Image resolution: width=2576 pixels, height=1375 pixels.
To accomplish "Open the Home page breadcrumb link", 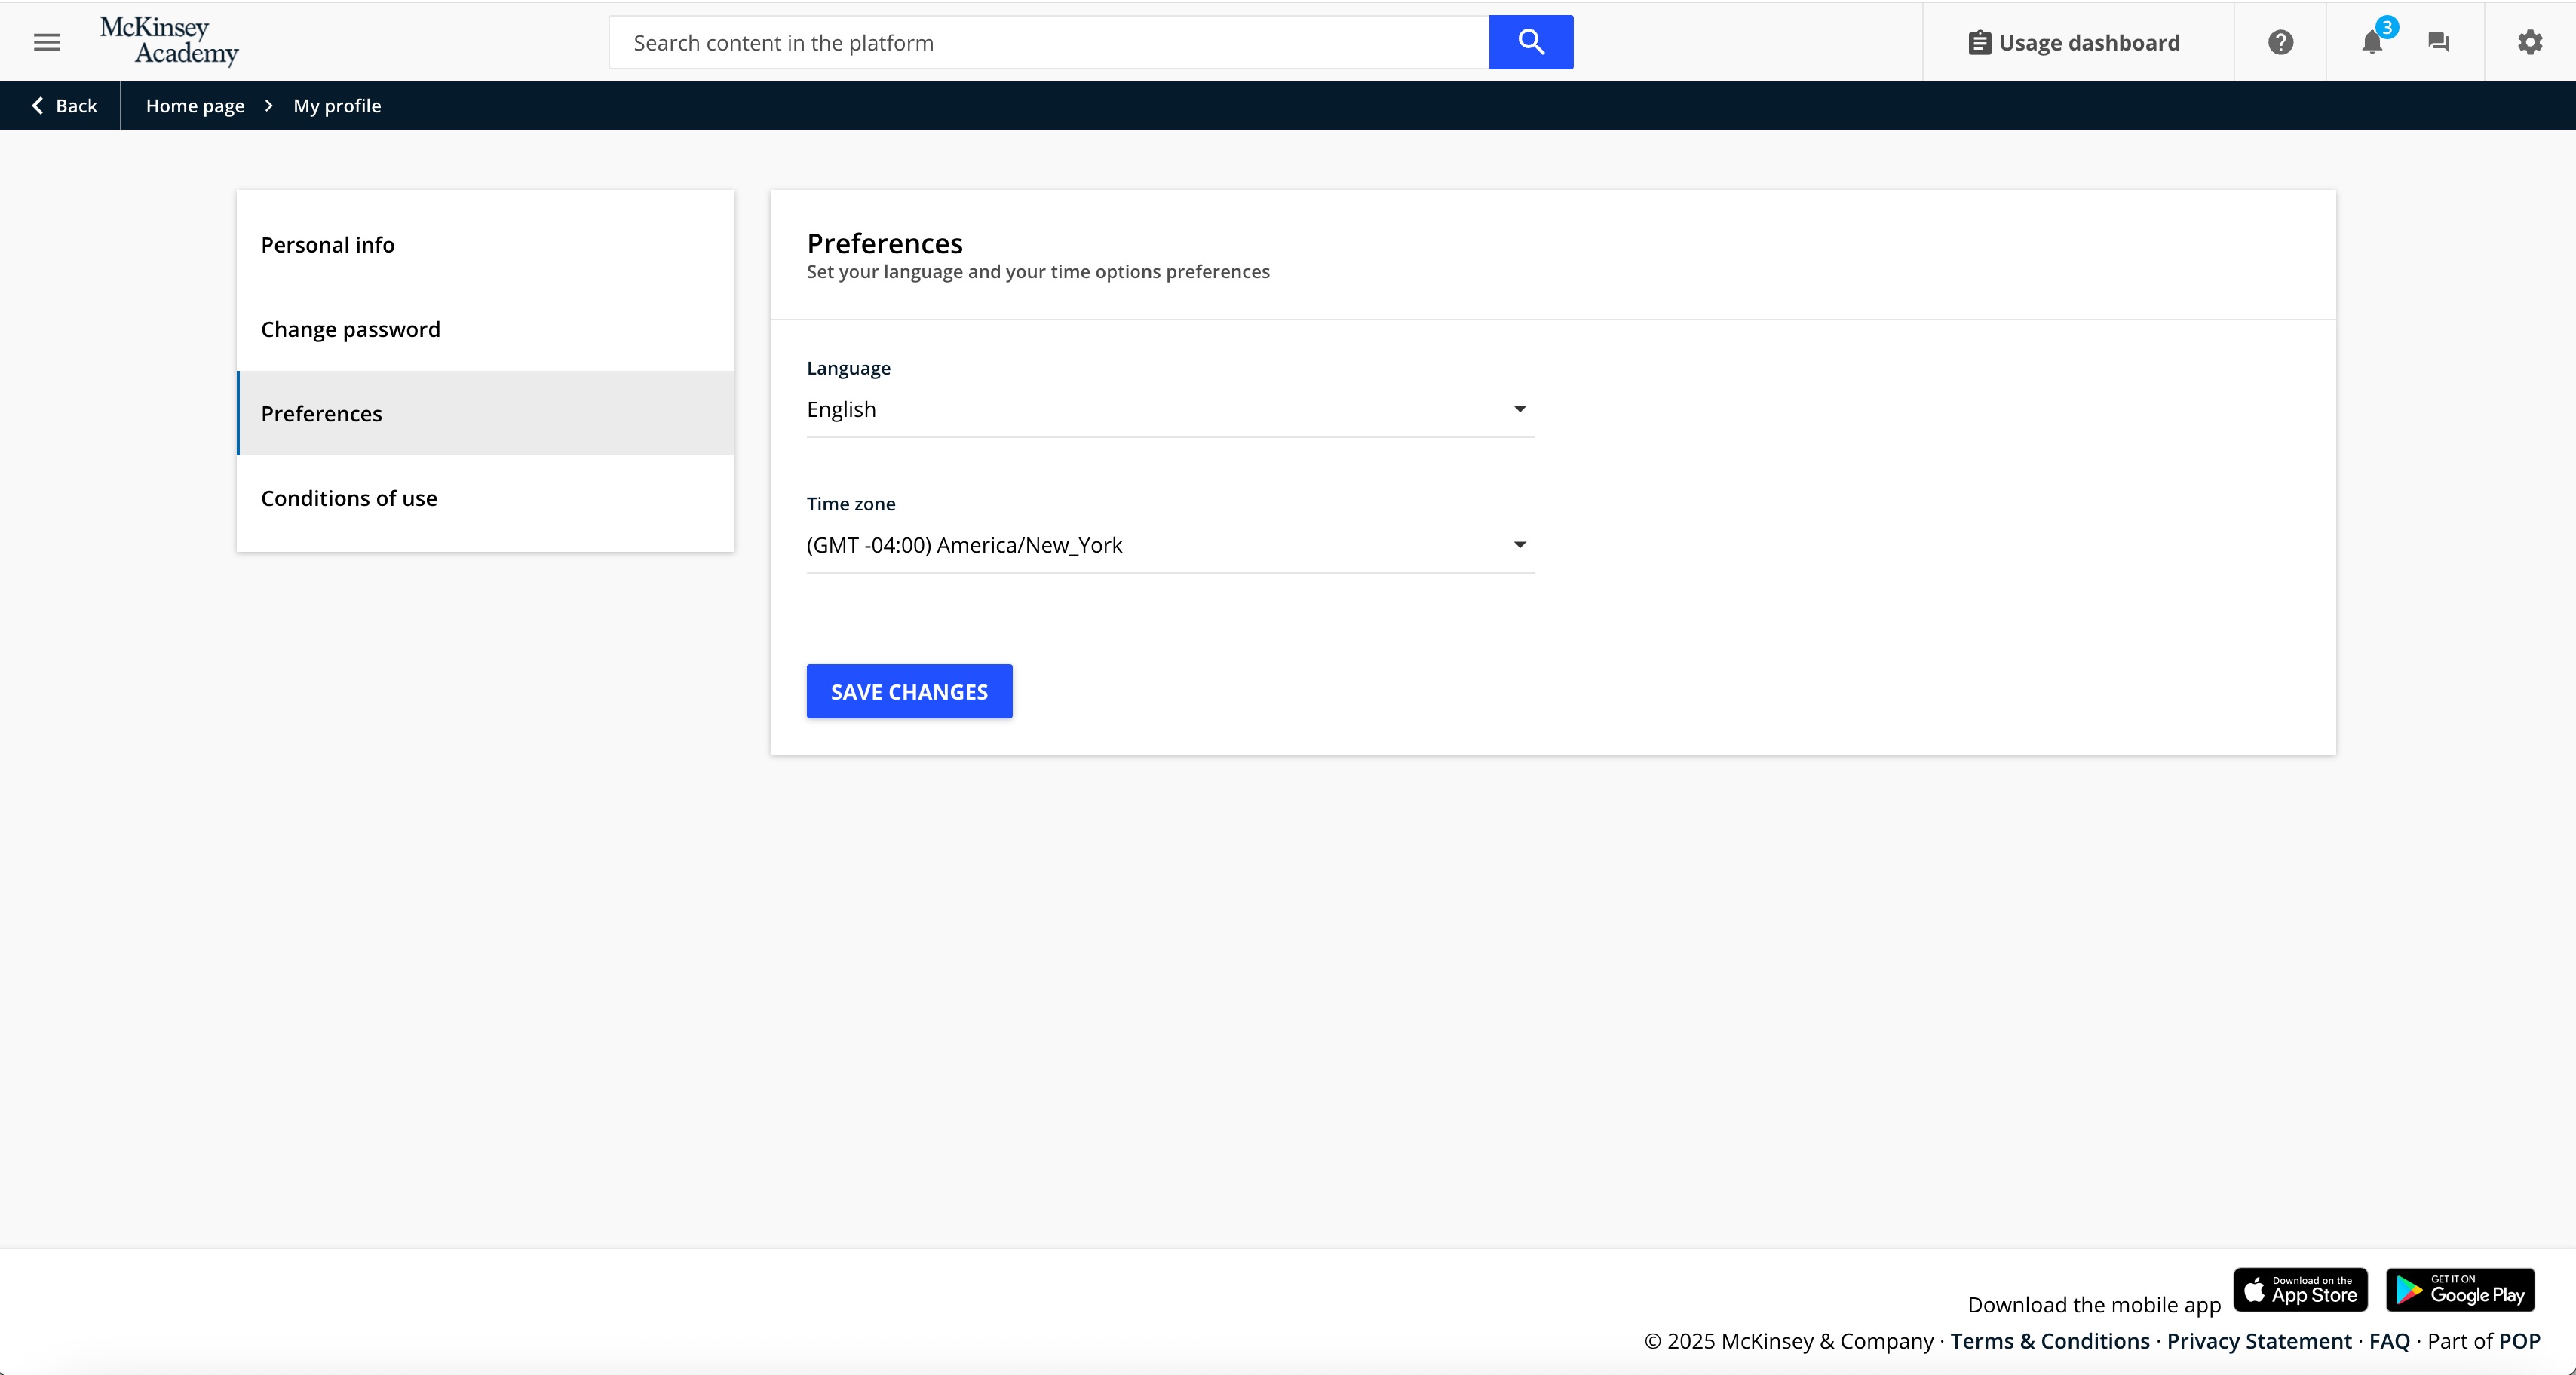I will (195, 106).
